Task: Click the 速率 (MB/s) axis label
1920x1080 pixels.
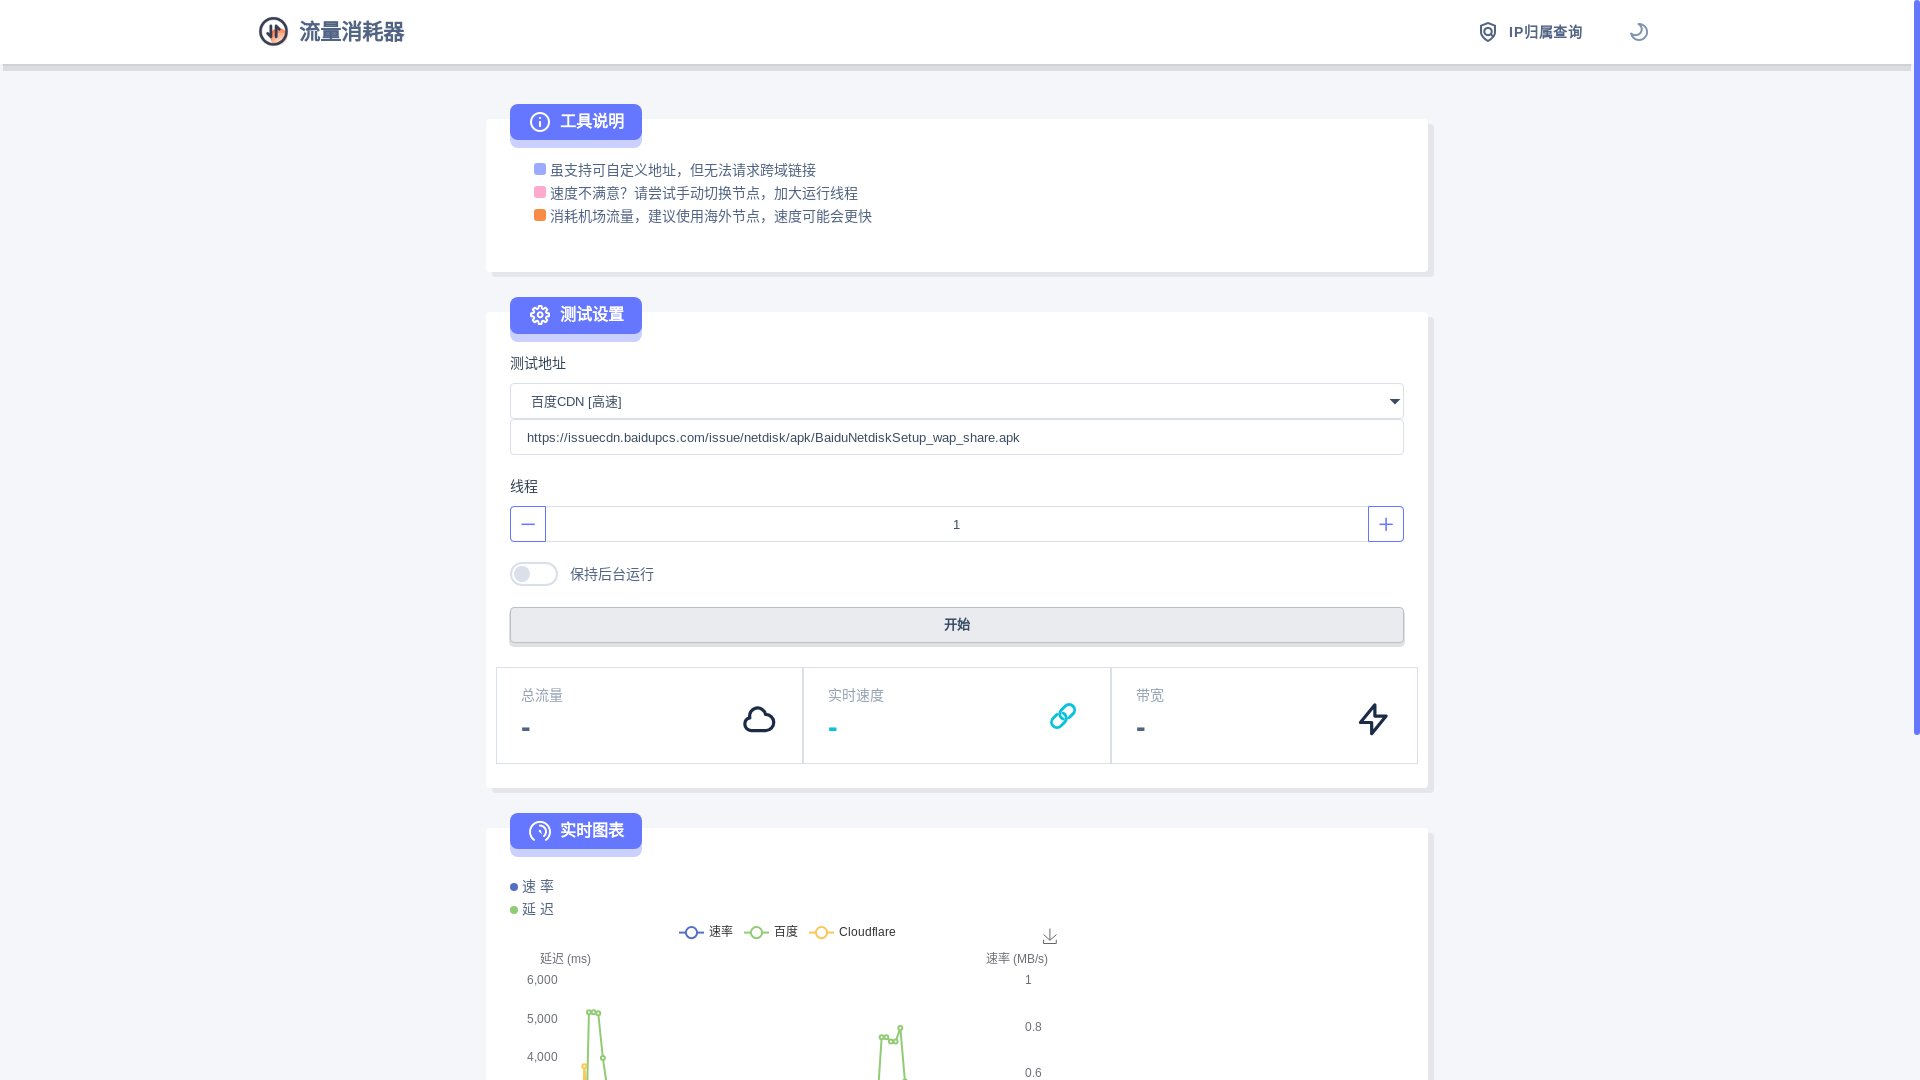Action: pos(1017,959)
